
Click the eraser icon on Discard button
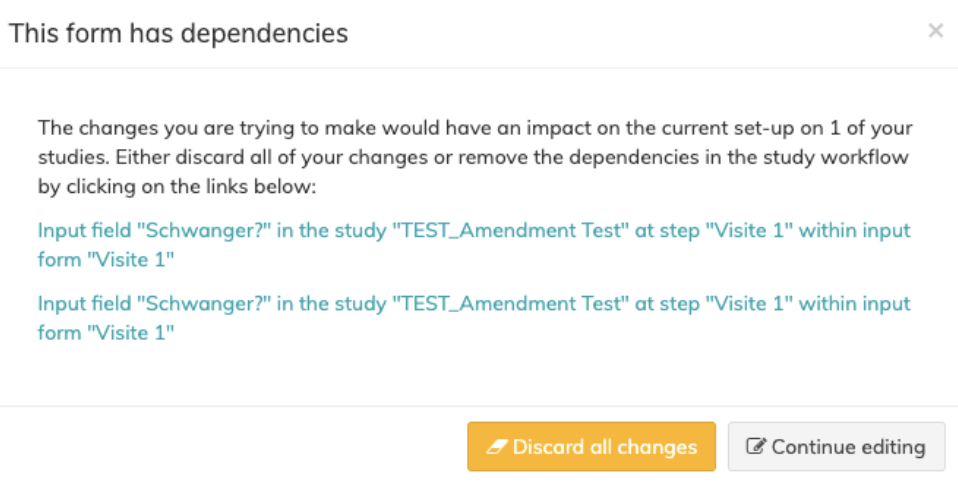497,447
